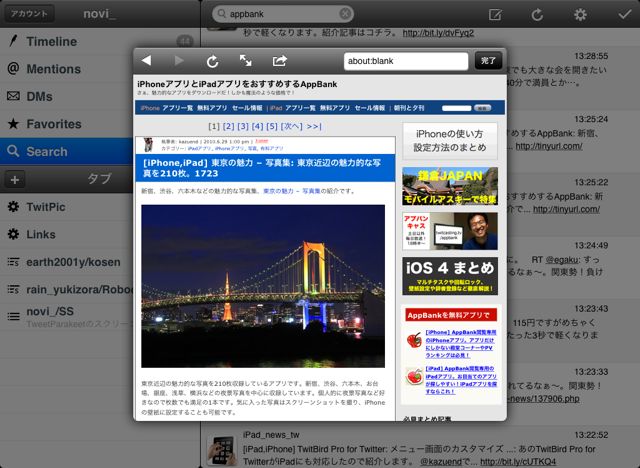Open the tinyurl.com link in 13:25:24 tweet

click(549, 146)
